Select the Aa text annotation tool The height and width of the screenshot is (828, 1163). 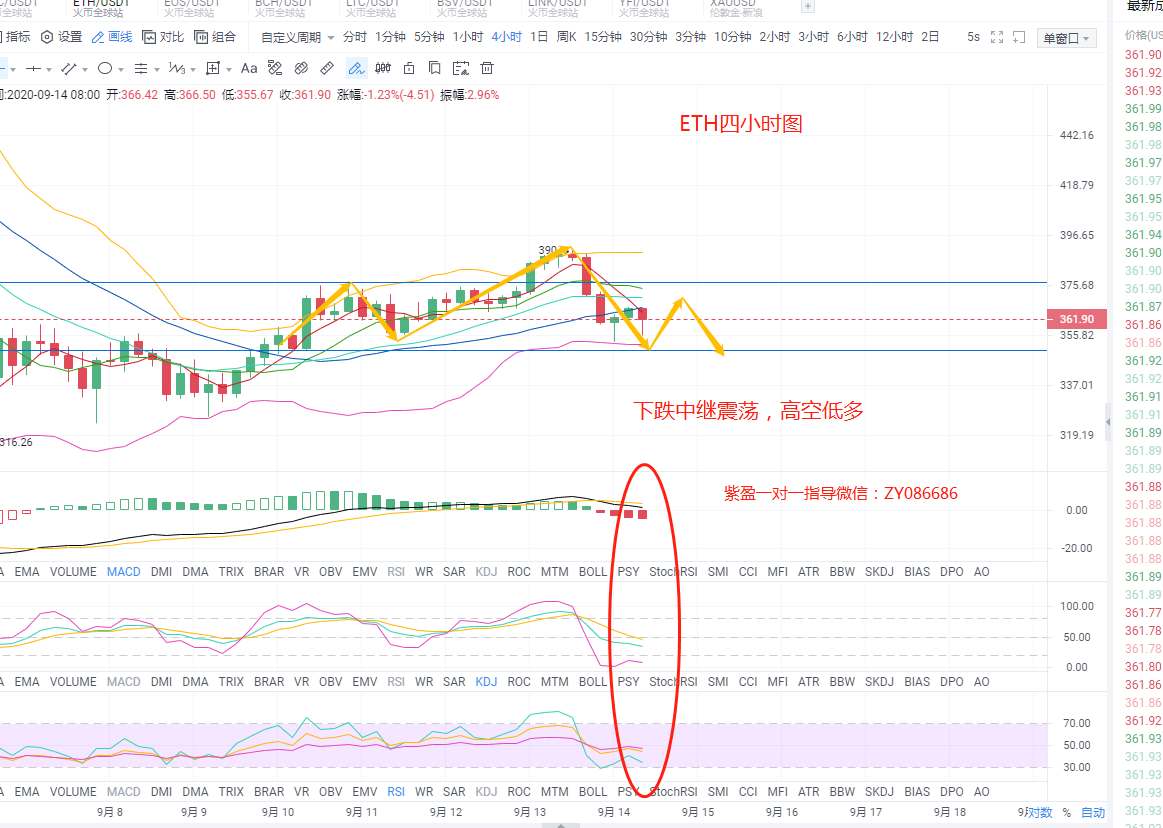pos(249,69)
